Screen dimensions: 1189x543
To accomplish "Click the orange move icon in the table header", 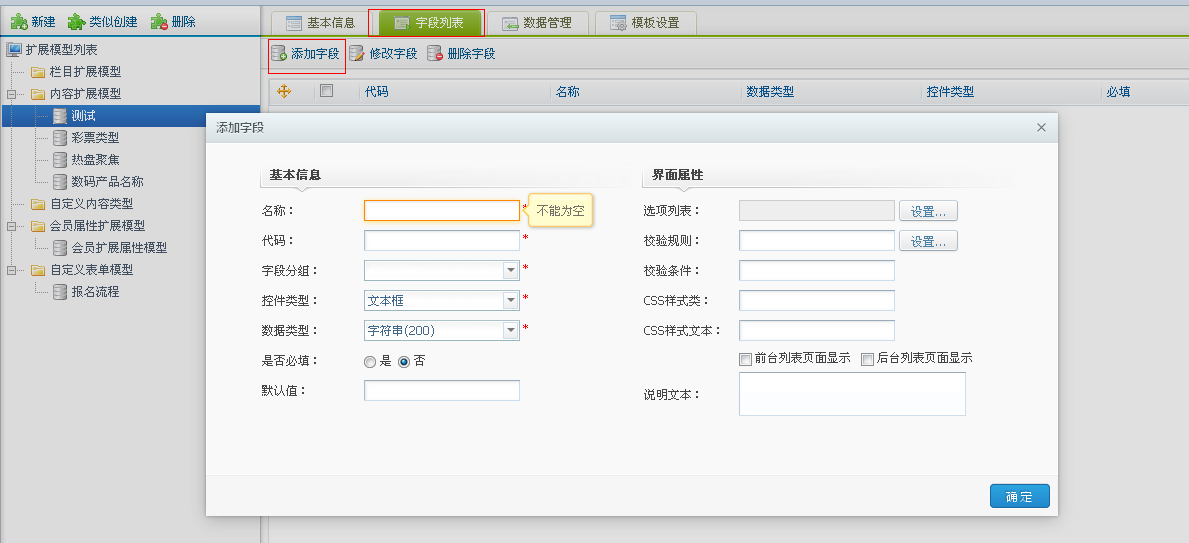I will (x=283, y=91).
